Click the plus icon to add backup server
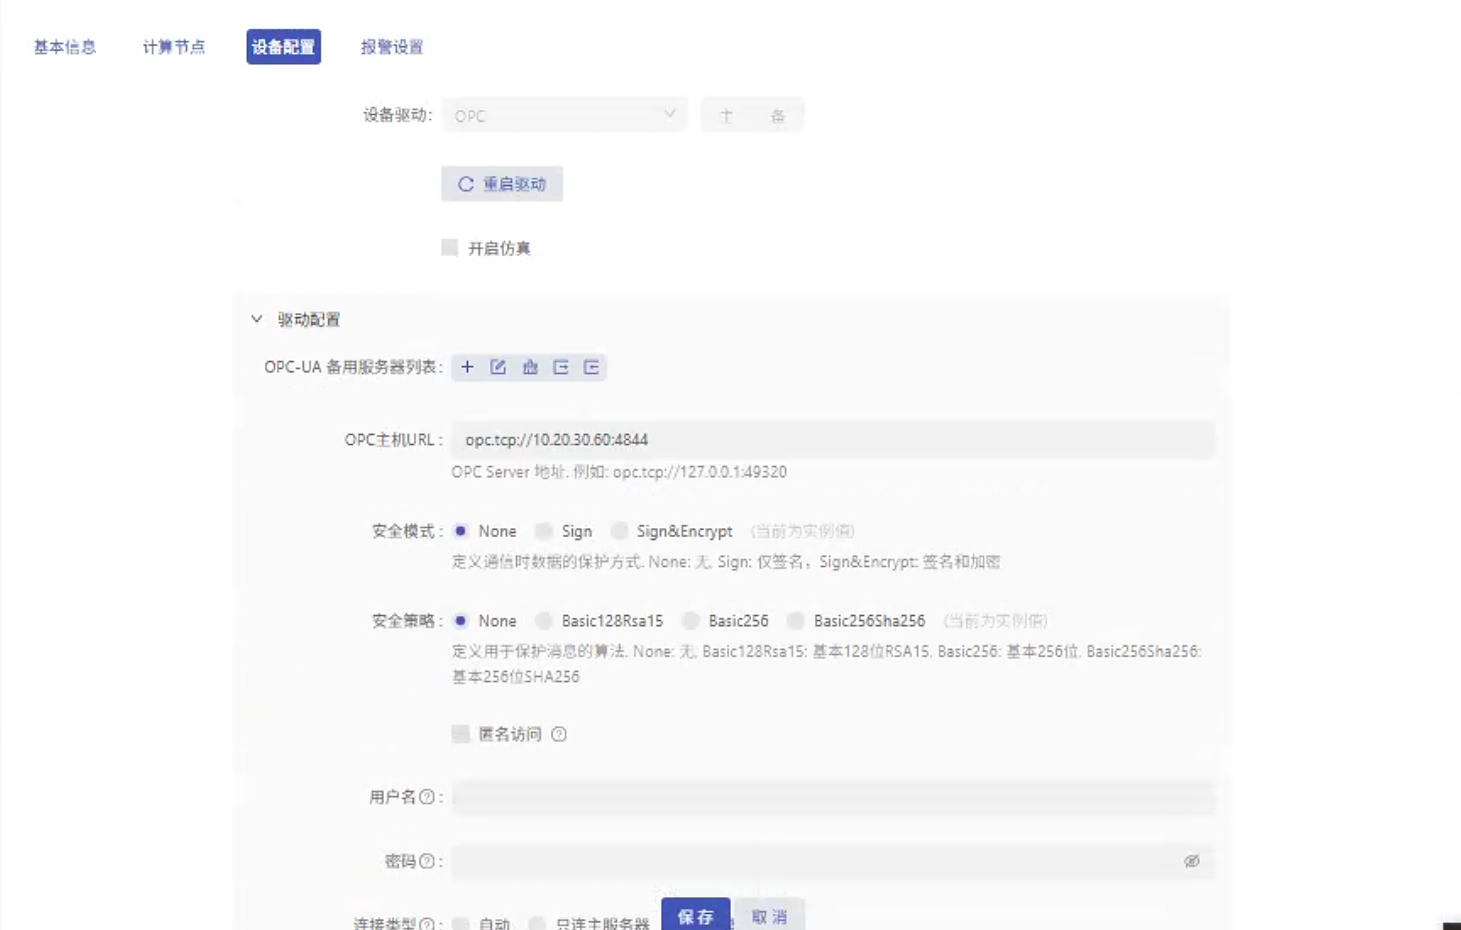Viewport: 1461px width, 930px height. 467,367
